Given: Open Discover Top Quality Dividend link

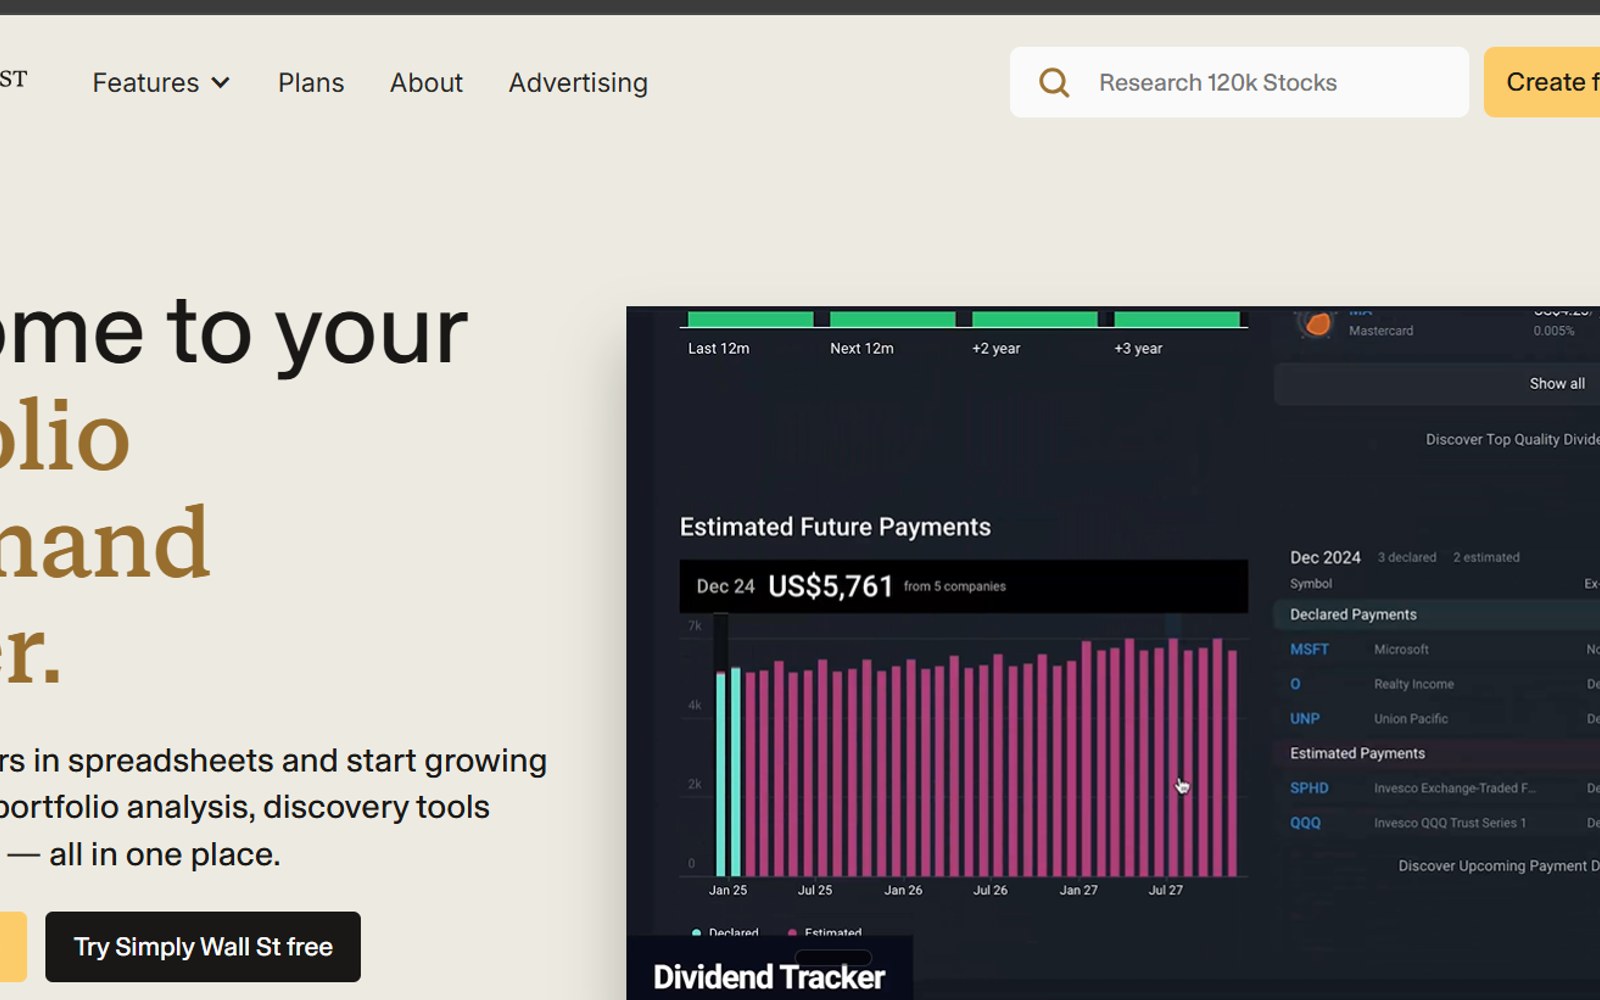Looking at the screenshot, I should tap(1512, 439).
